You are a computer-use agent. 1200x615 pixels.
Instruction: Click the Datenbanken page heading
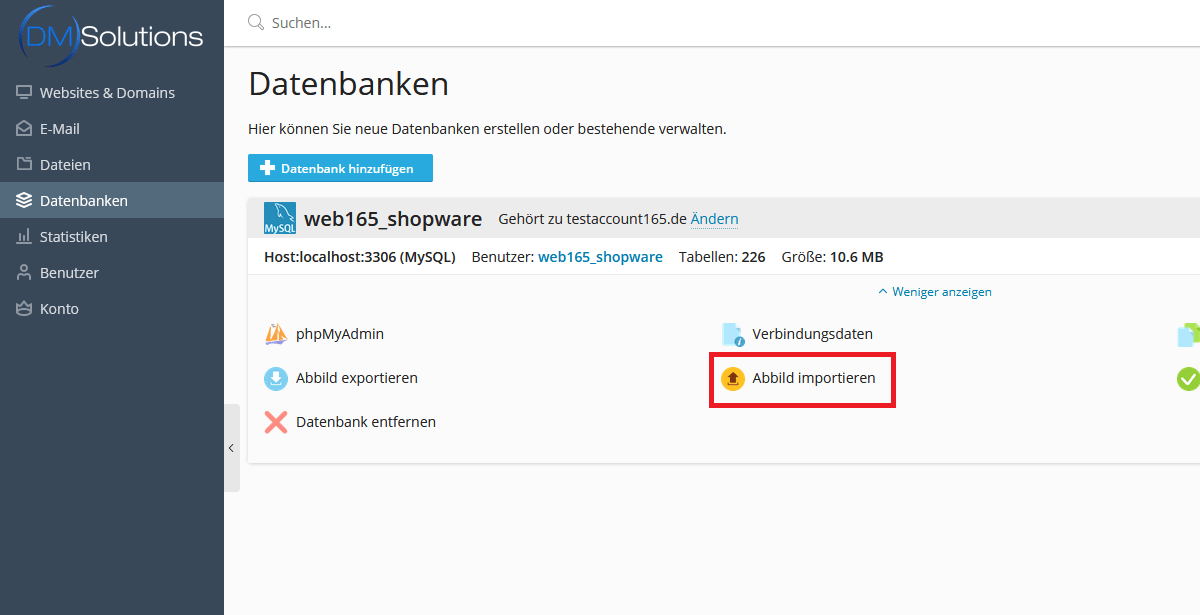click(x=348, y=84)
